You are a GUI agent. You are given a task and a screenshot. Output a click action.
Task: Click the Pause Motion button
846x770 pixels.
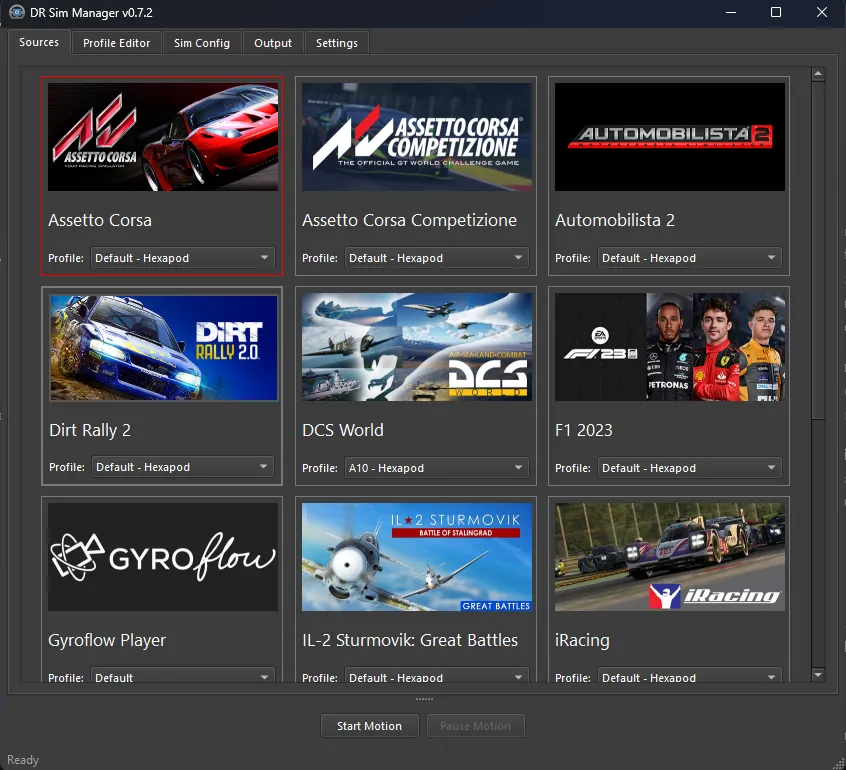point(475,726)
